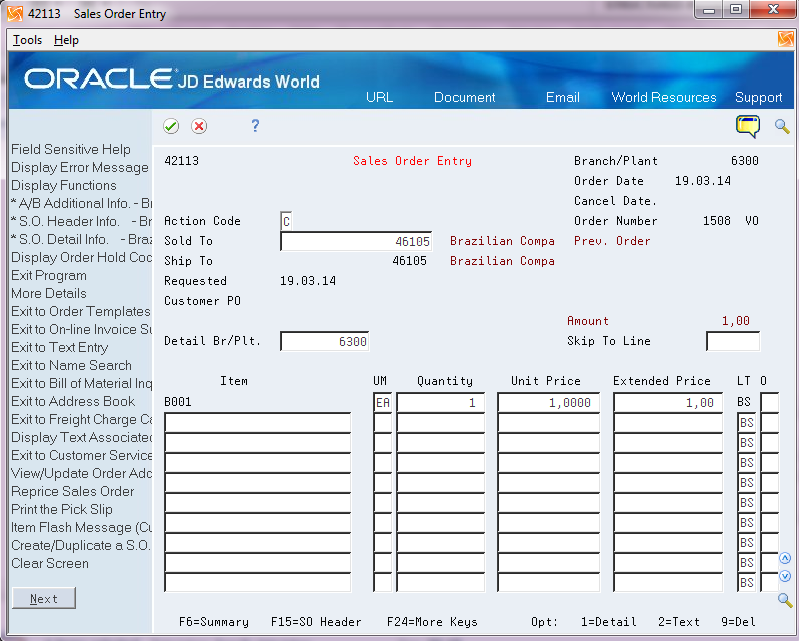The image size is (799, 641).
Task: Select Display Text Associated option
Action: 81,437
